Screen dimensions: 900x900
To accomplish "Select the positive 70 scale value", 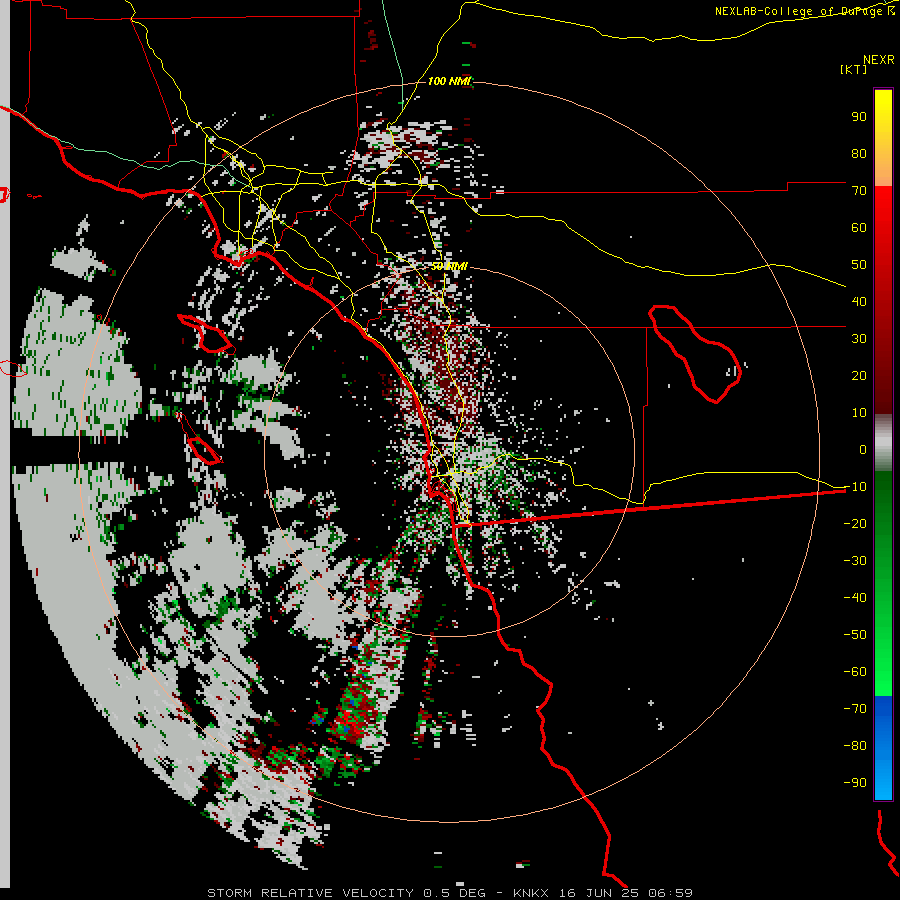I will coord(859,191).
